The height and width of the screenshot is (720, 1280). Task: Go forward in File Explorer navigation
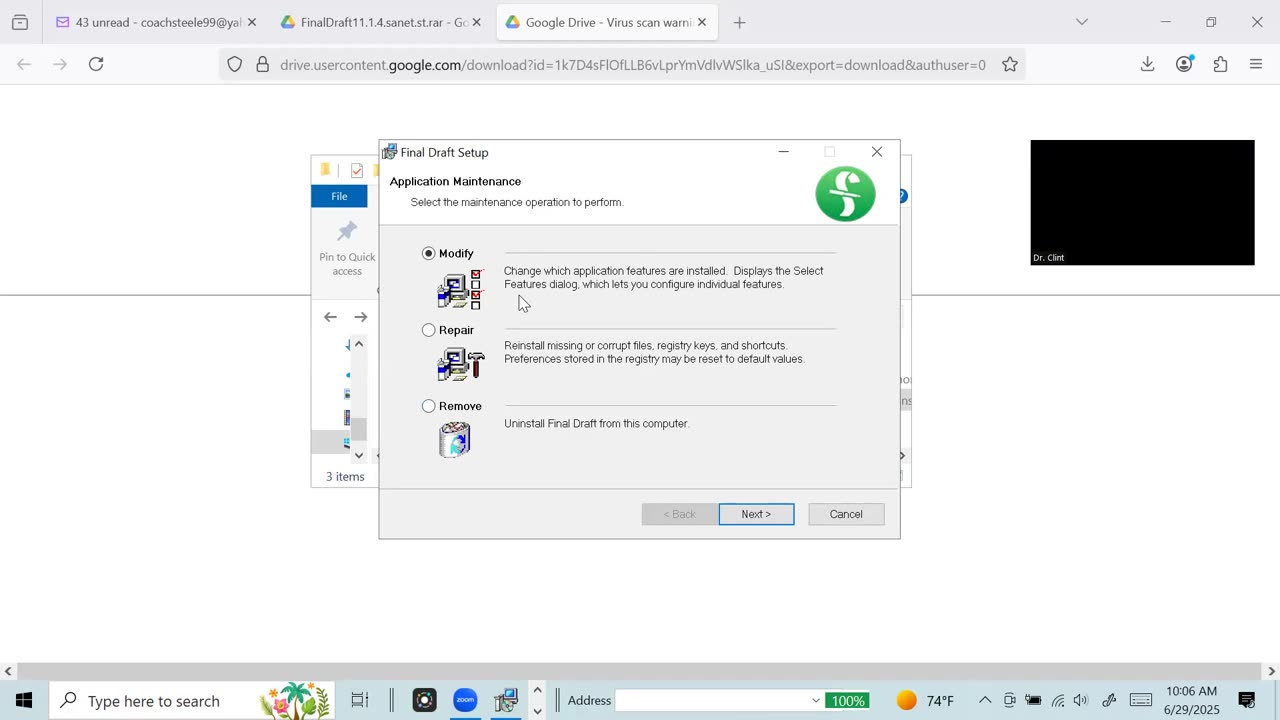point(360,317)
